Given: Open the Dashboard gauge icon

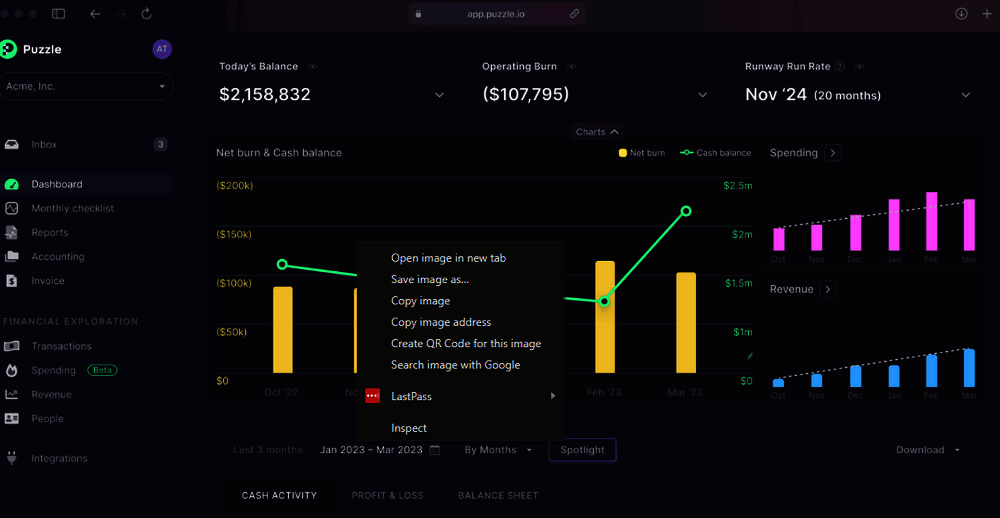Looking at the screenshot, I should [x=12, y=184].
